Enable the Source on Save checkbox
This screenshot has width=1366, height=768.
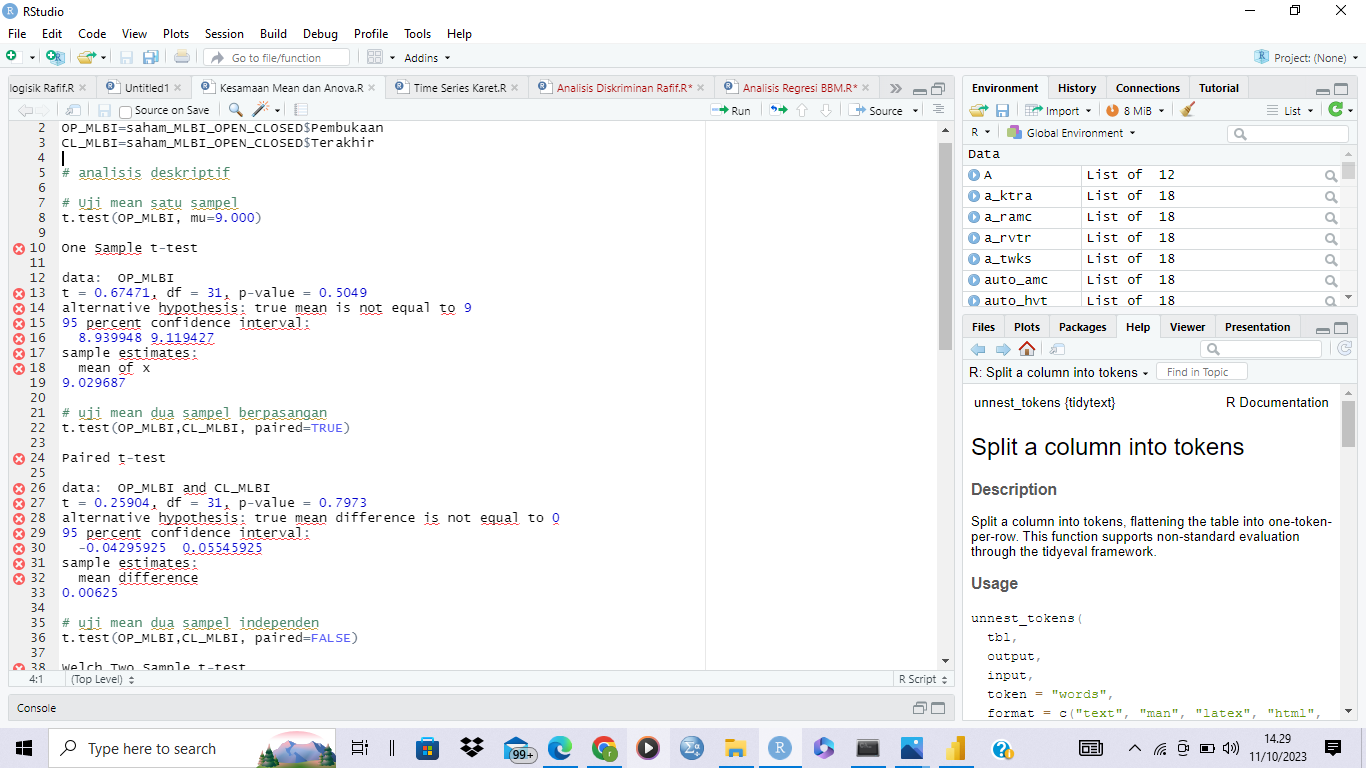pyautogui.click(x=126, y=111)
